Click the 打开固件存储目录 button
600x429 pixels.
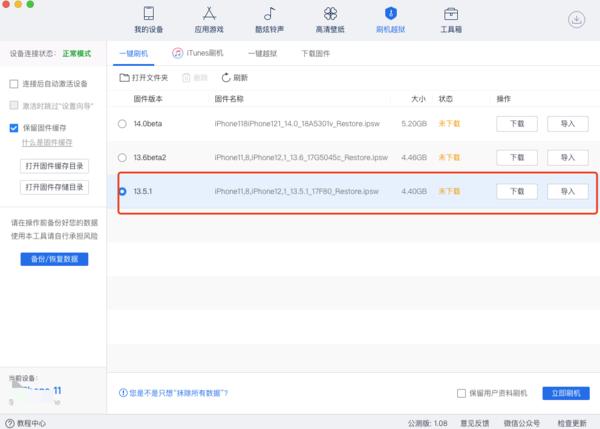[54, 187]
